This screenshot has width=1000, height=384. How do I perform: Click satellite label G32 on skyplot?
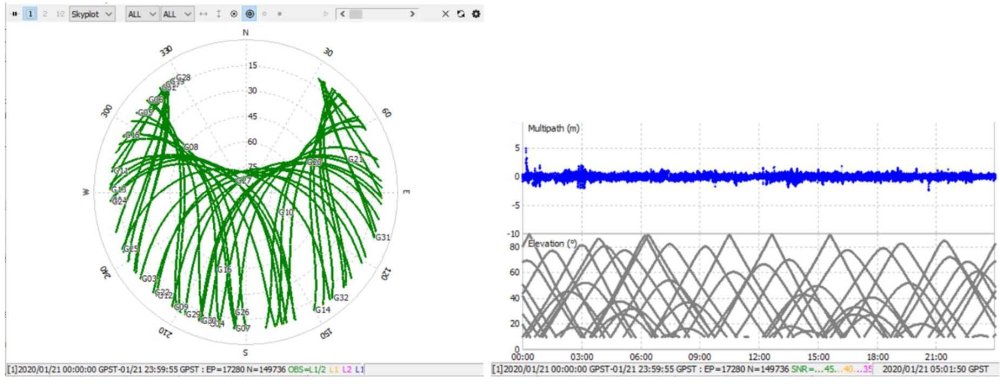[341, 298]
